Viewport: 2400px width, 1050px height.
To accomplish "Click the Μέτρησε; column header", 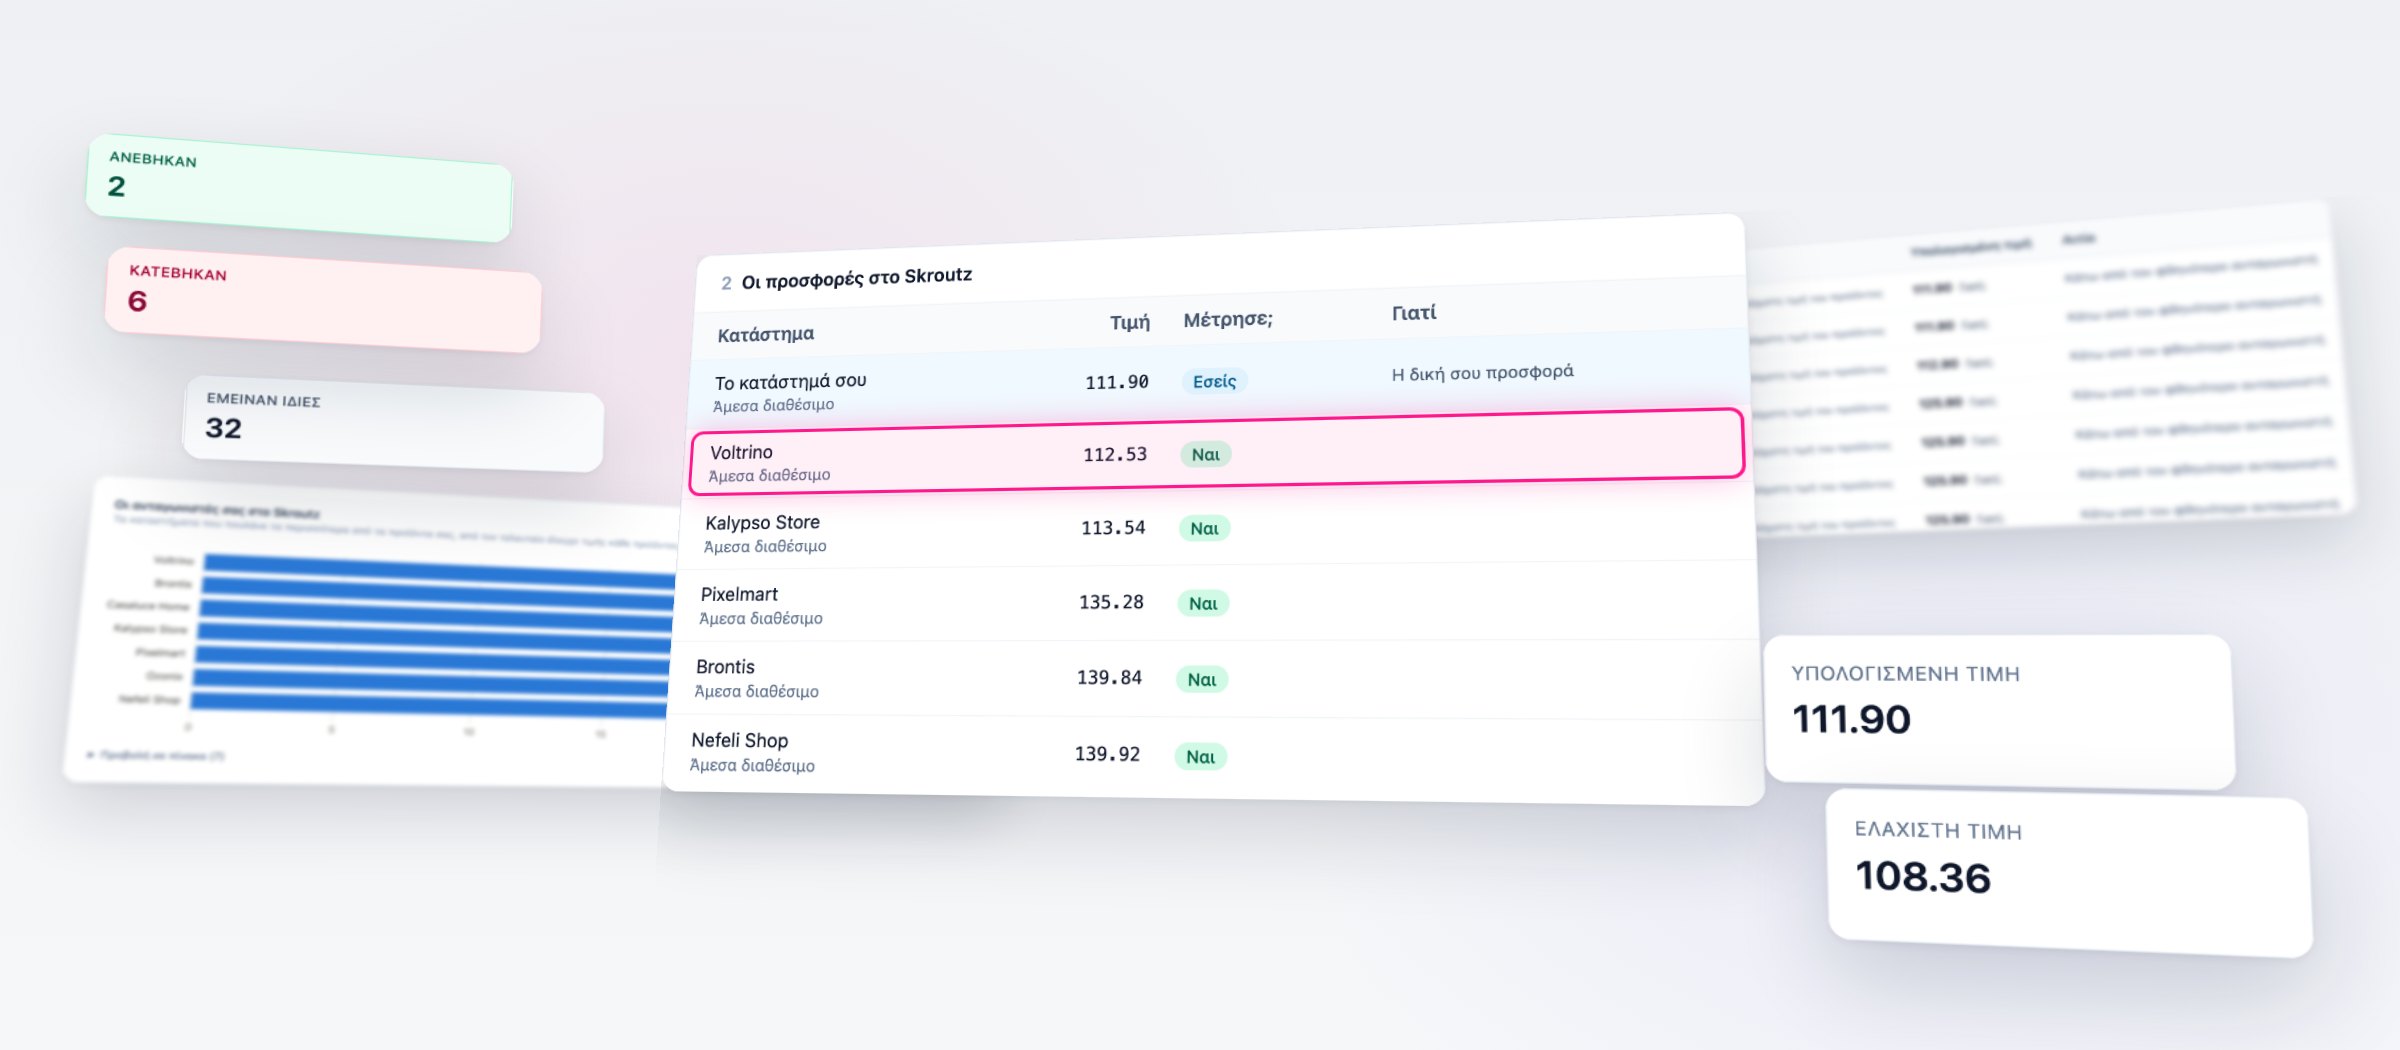I will (1228, 319).
